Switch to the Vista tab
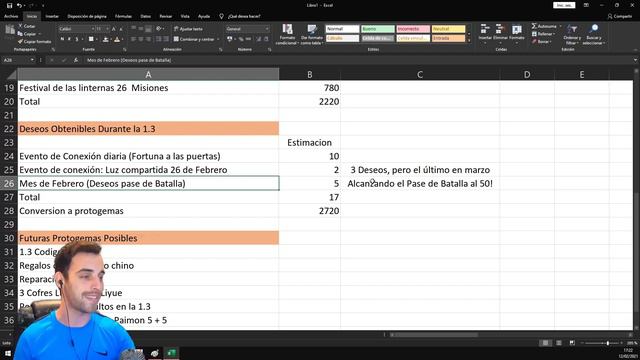The width and height of the screenshot is (640, 360). pyautogui.click(x=185, y=16)
